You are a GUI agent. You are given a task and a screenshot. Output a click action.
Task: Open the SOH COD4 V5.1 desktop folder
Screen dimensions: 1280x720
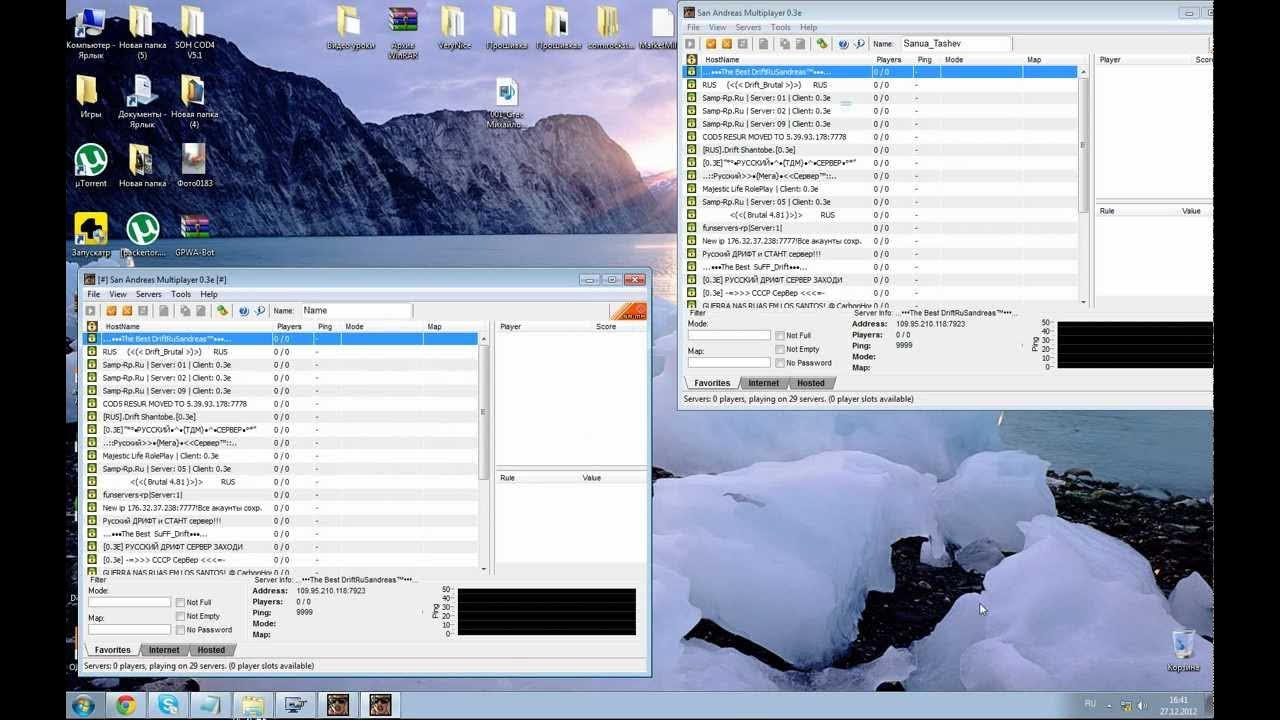click(x=194, y=32)
